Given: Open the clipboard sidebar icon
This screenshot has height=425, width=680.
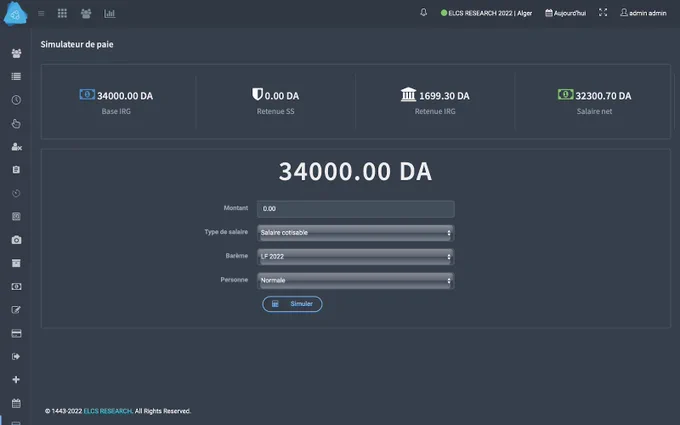Looking at the screenshot, I should tap(16, 170).
